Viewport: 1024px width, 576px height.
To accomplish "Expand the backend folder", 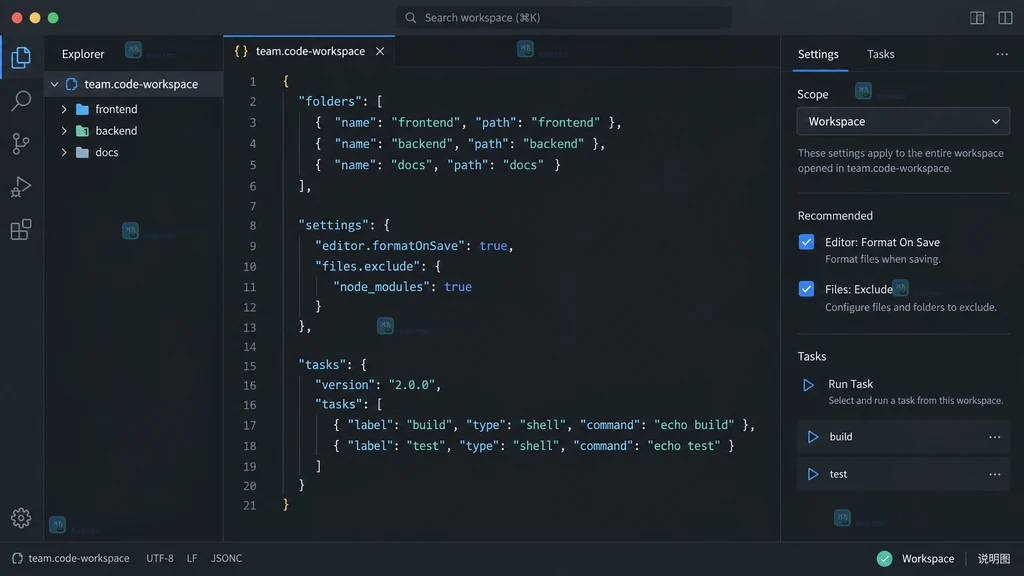I will coord(64,131).
